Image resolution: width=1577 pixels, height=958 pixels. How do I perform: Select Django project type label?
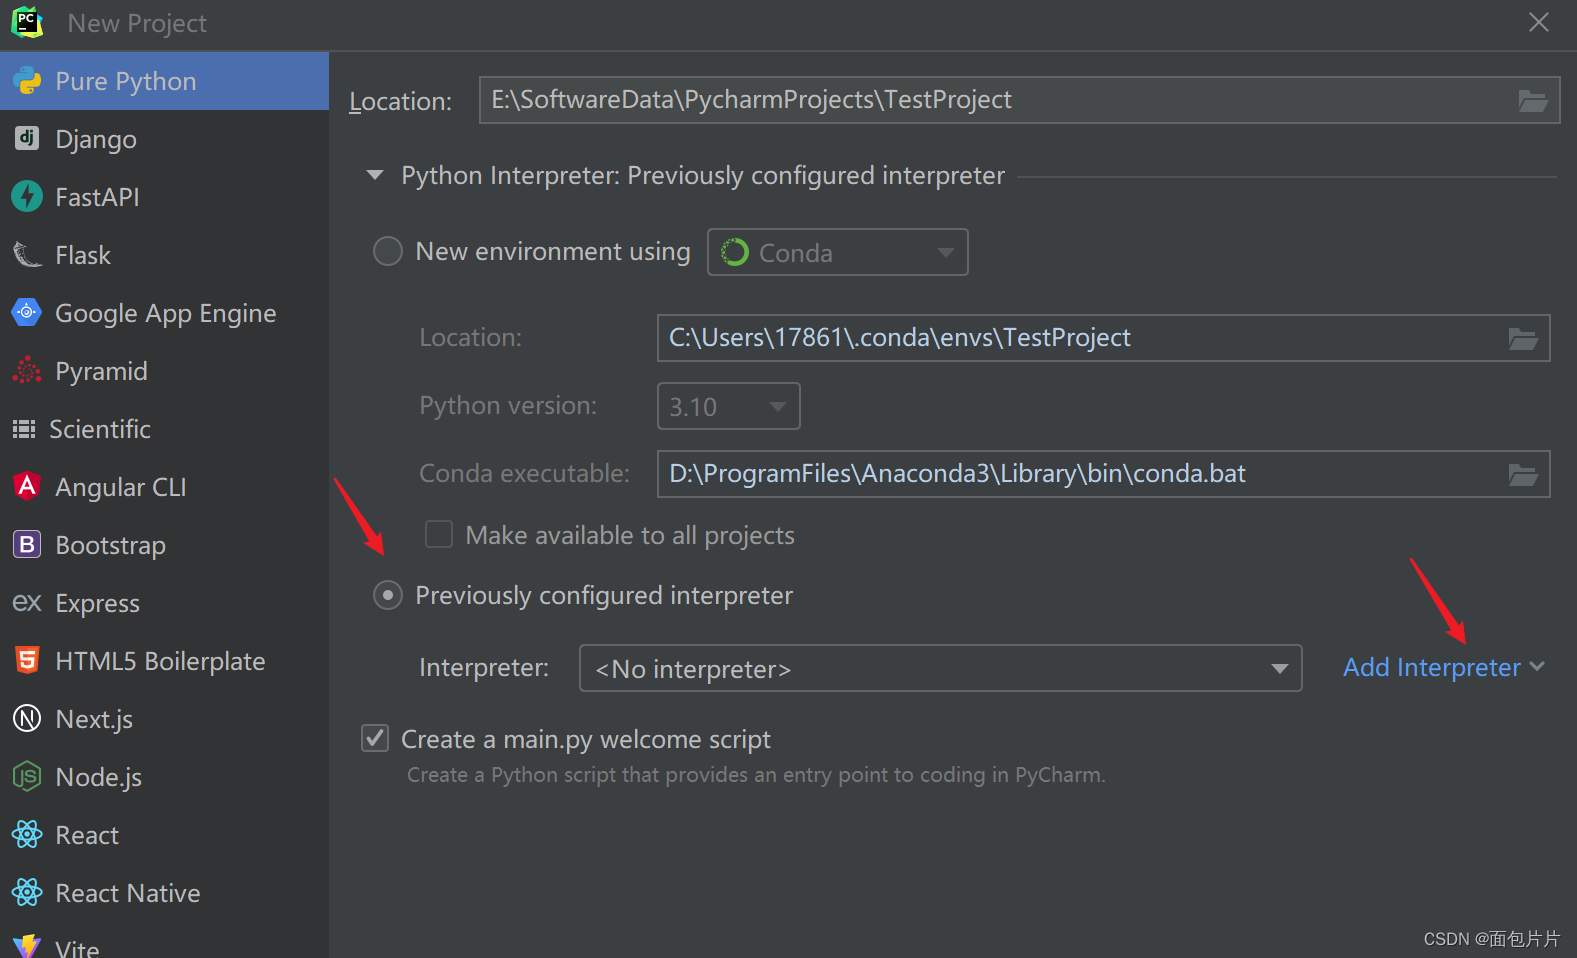96,139
